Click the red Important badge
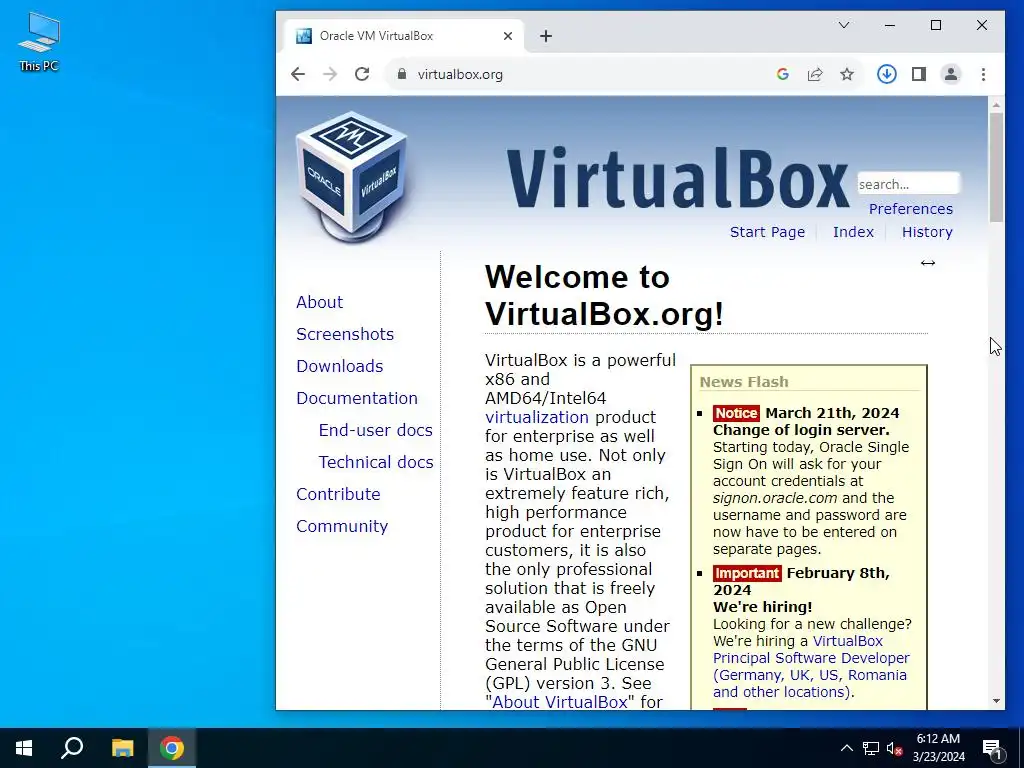The image size is (1024, 768). coord(747,573)
